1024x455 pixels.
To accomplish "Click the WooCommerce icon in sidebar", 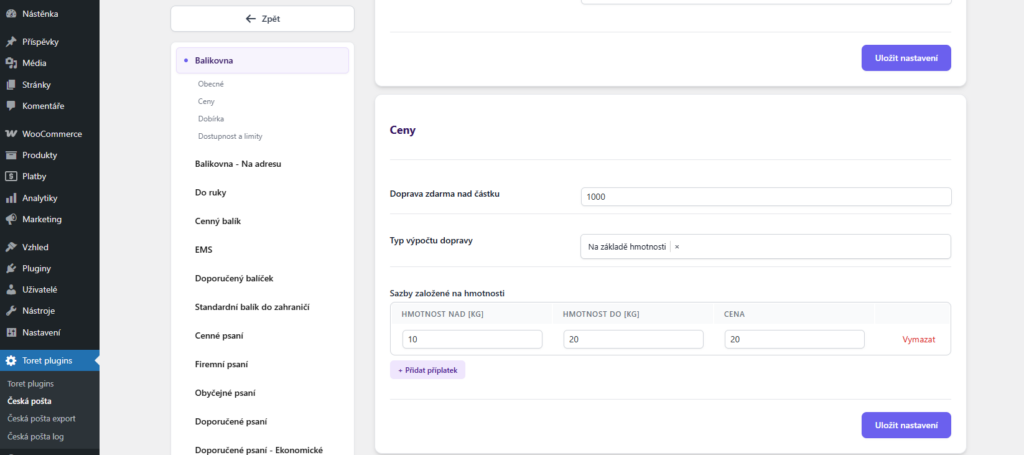I will (x=10, y=134).
